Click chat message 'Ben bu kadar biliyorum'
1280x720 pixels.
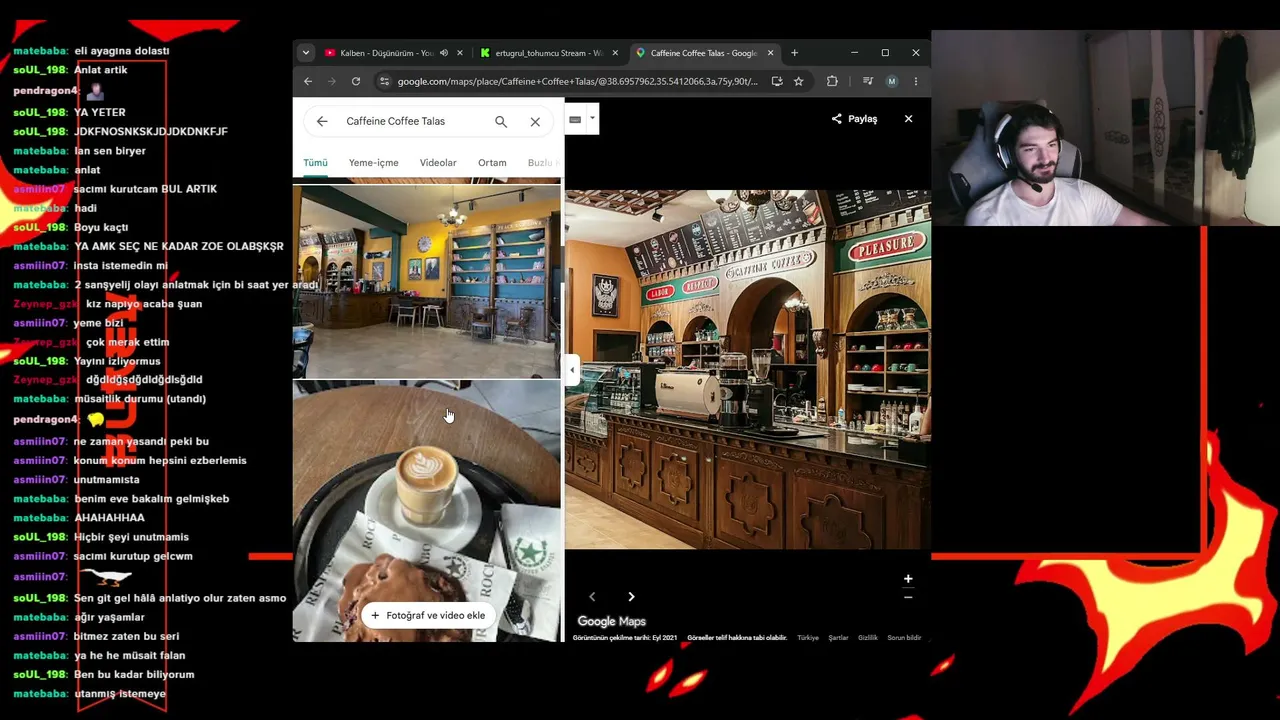point(134,675)
